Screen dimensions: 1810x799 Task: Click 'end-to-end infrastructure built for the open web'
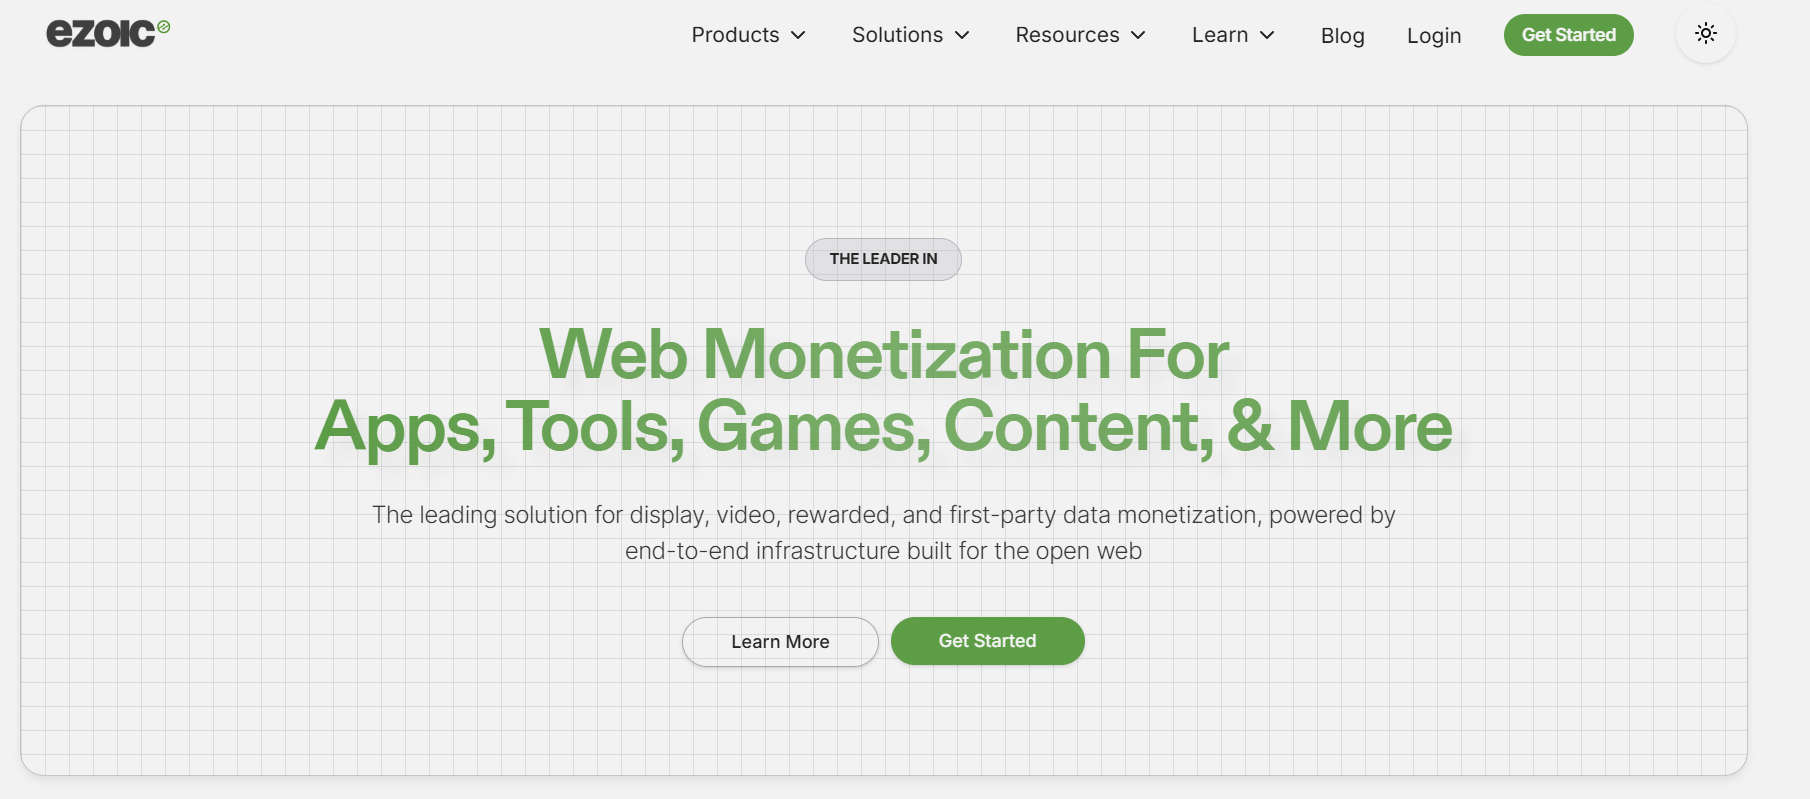pyautogui.click(x=884, y=551)
